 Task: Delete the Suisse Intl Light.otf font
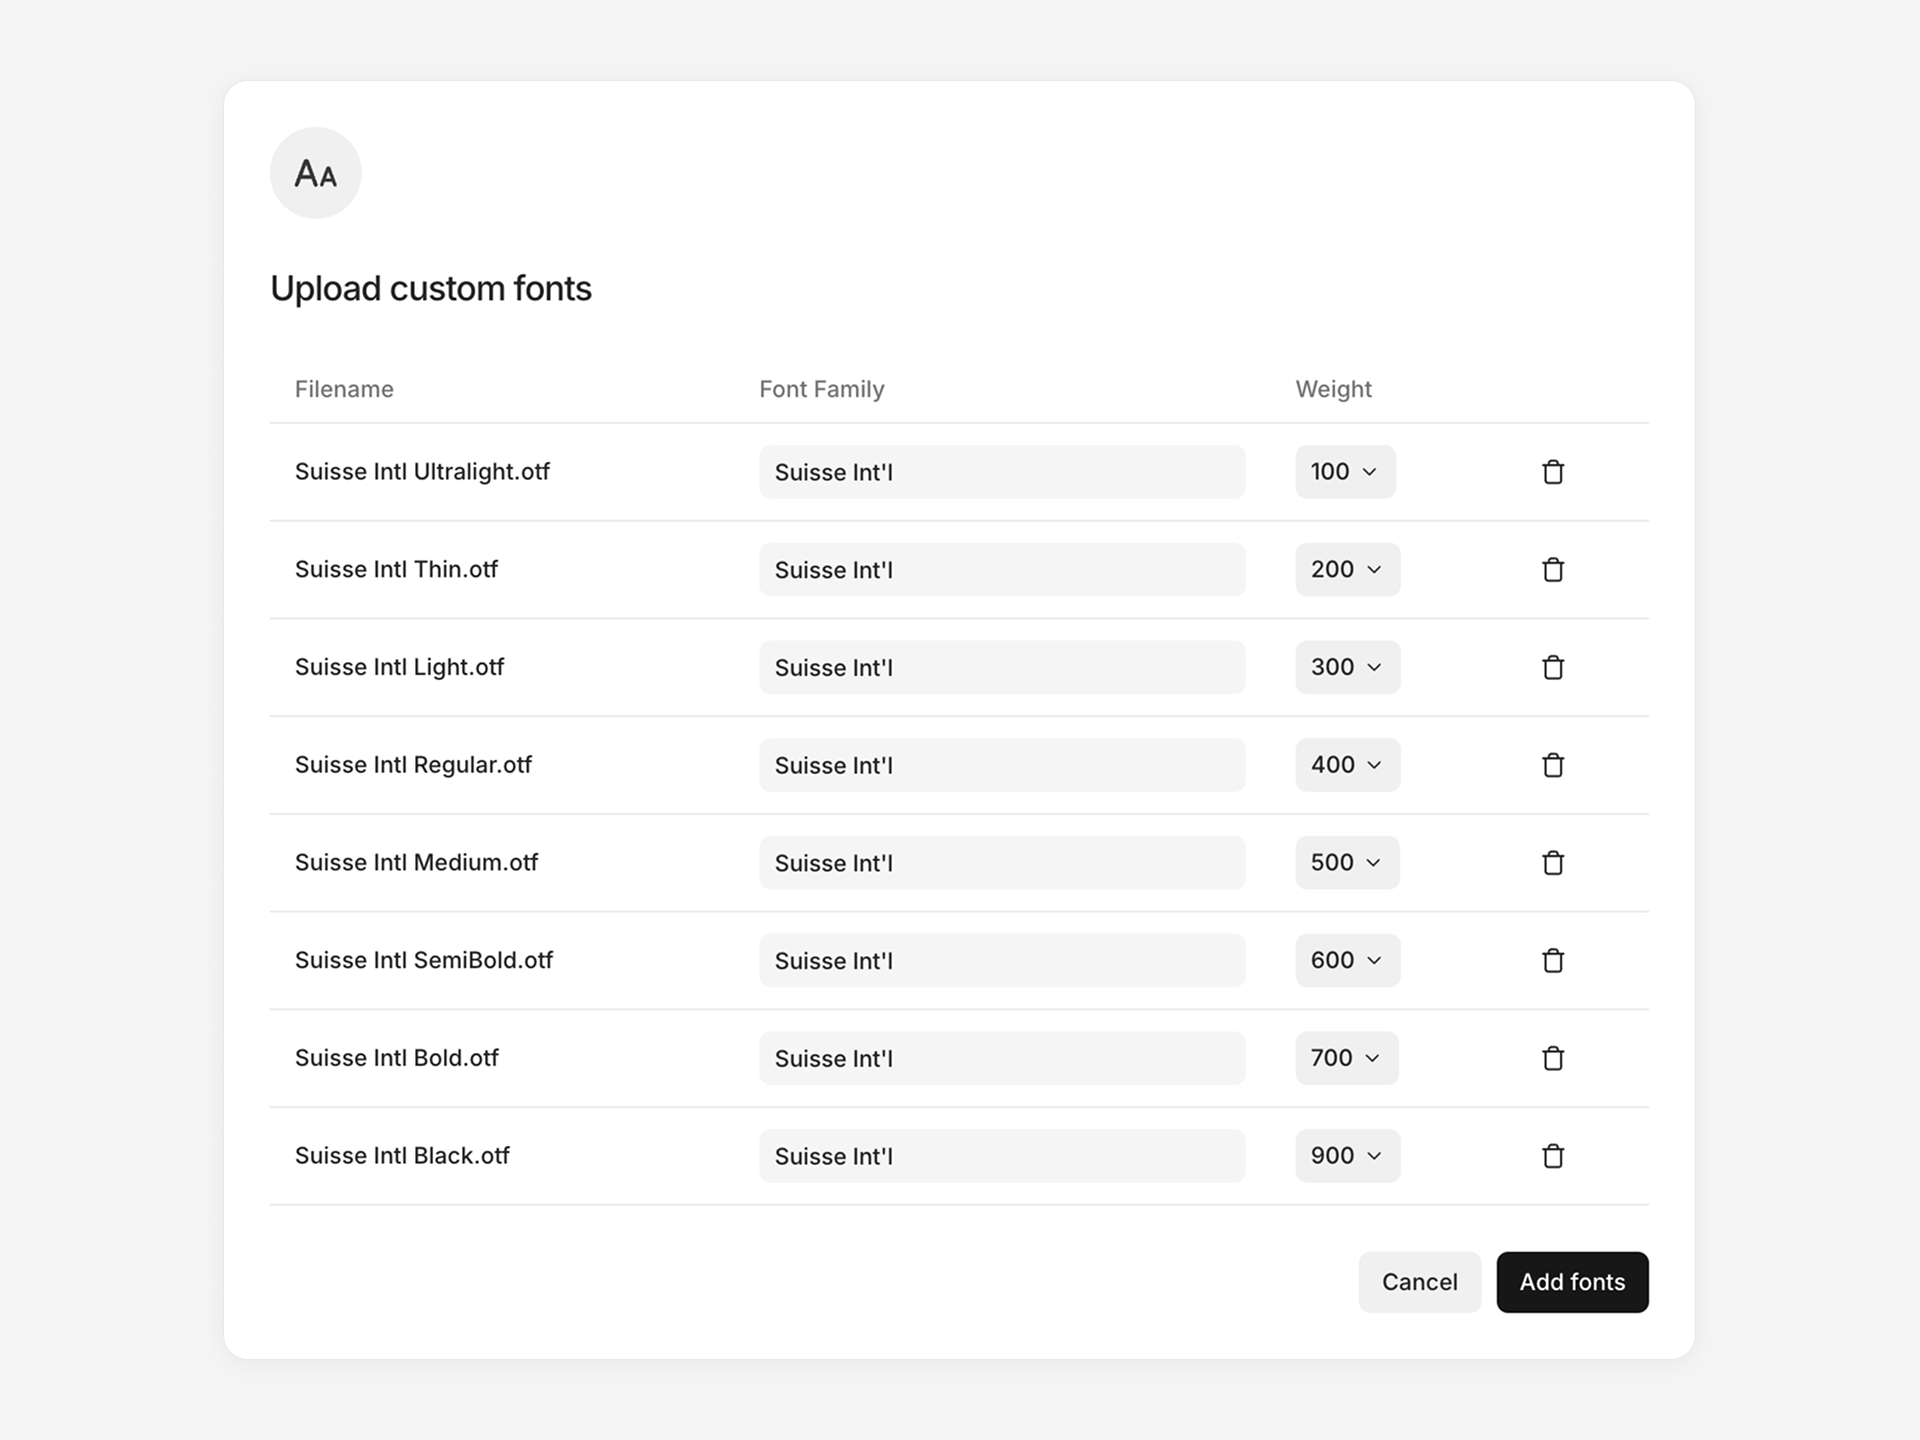[1553, 667]
